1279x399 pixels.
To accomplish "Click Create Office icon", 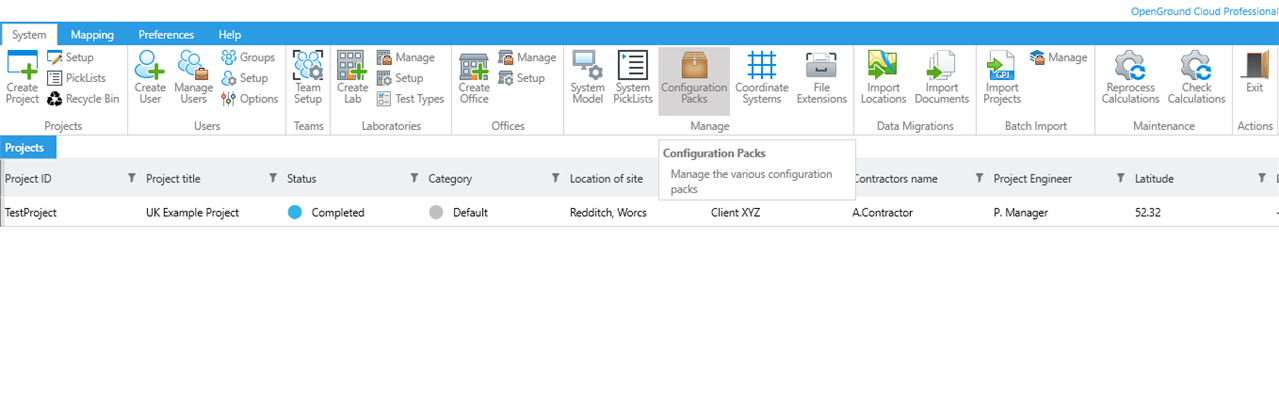I will tap(474, 77).
